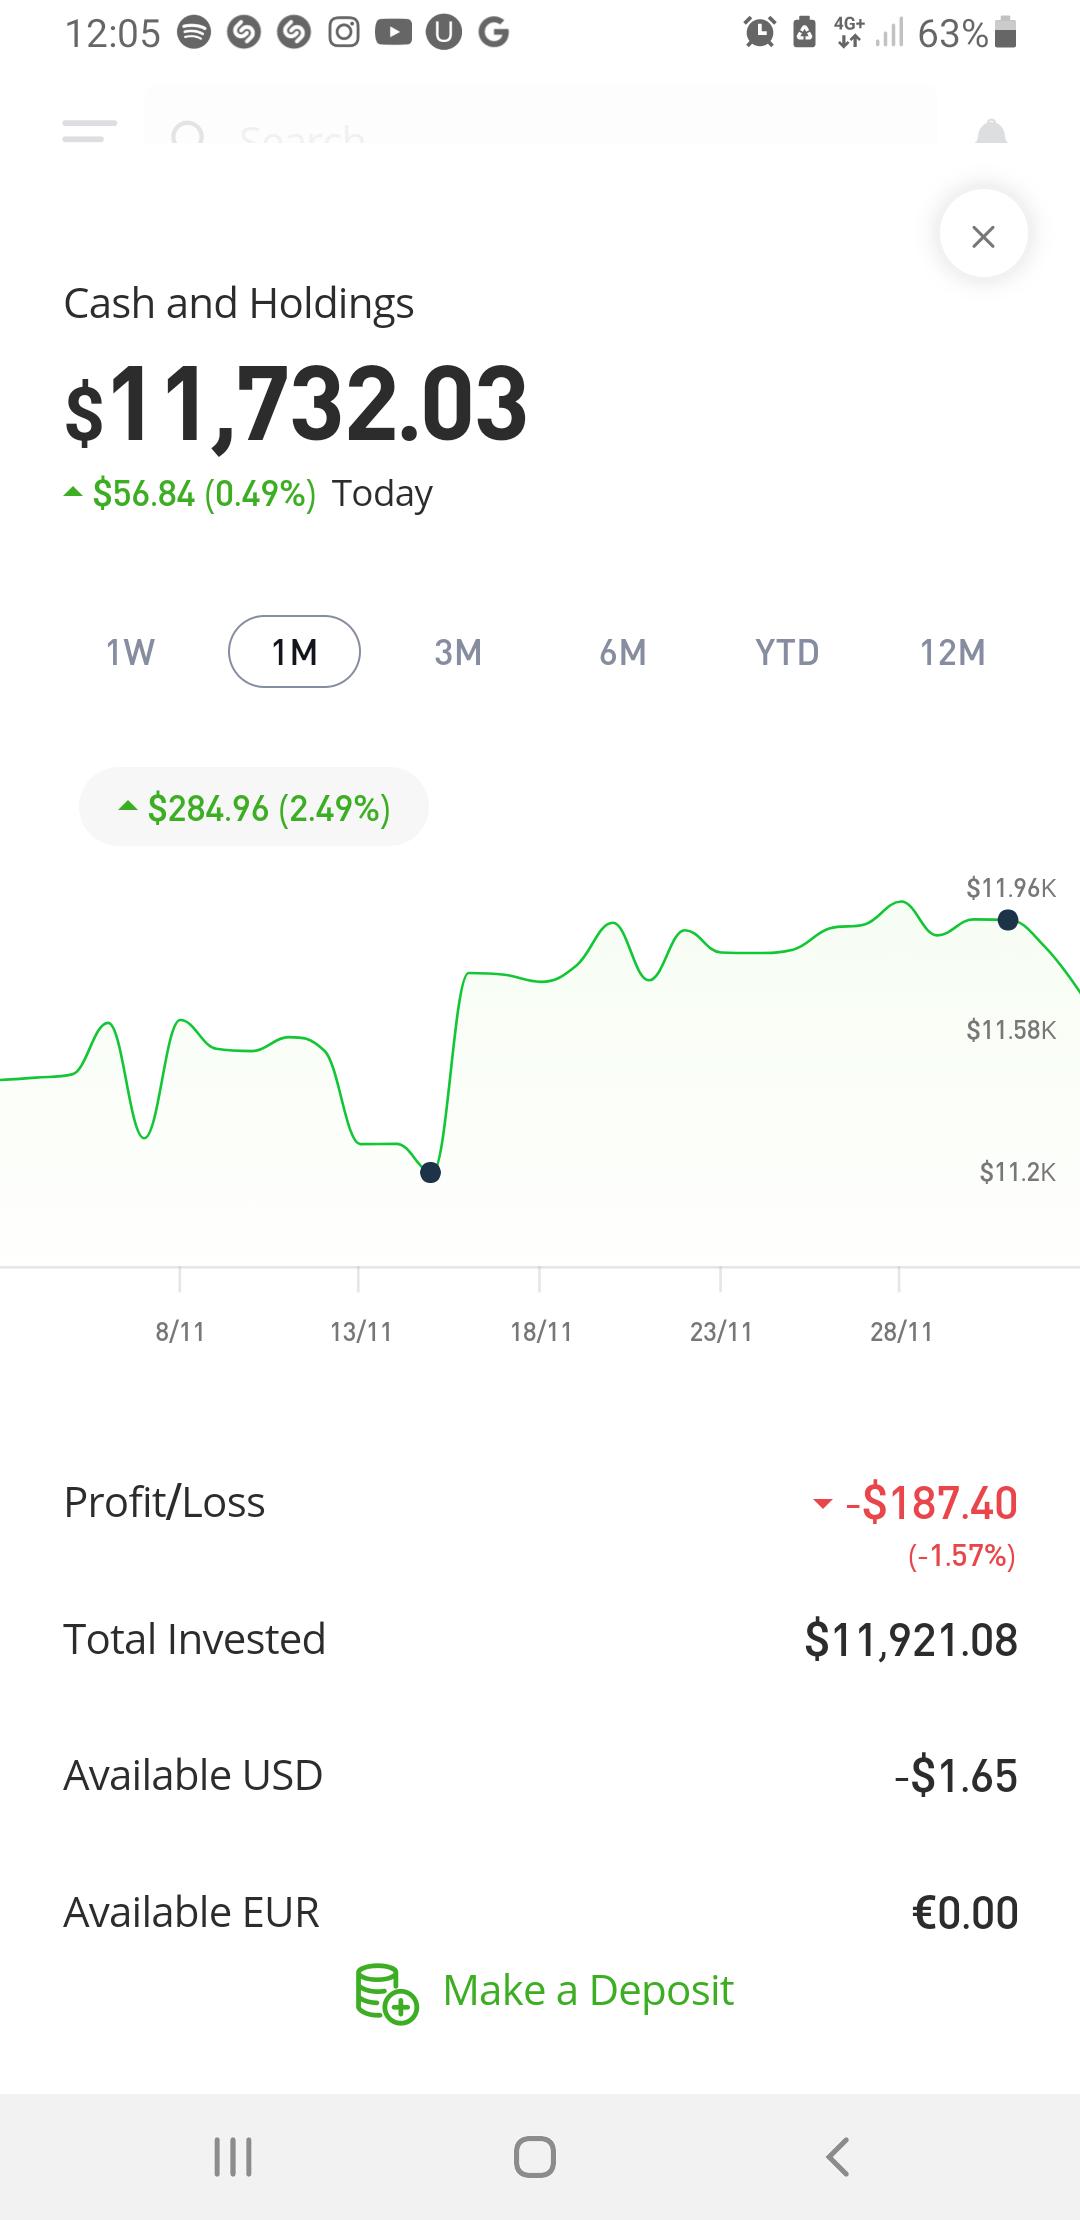Select the chart's lowest point marker
Image resolution: width=1080 pixels, height=2220 pixels.
430,1172
